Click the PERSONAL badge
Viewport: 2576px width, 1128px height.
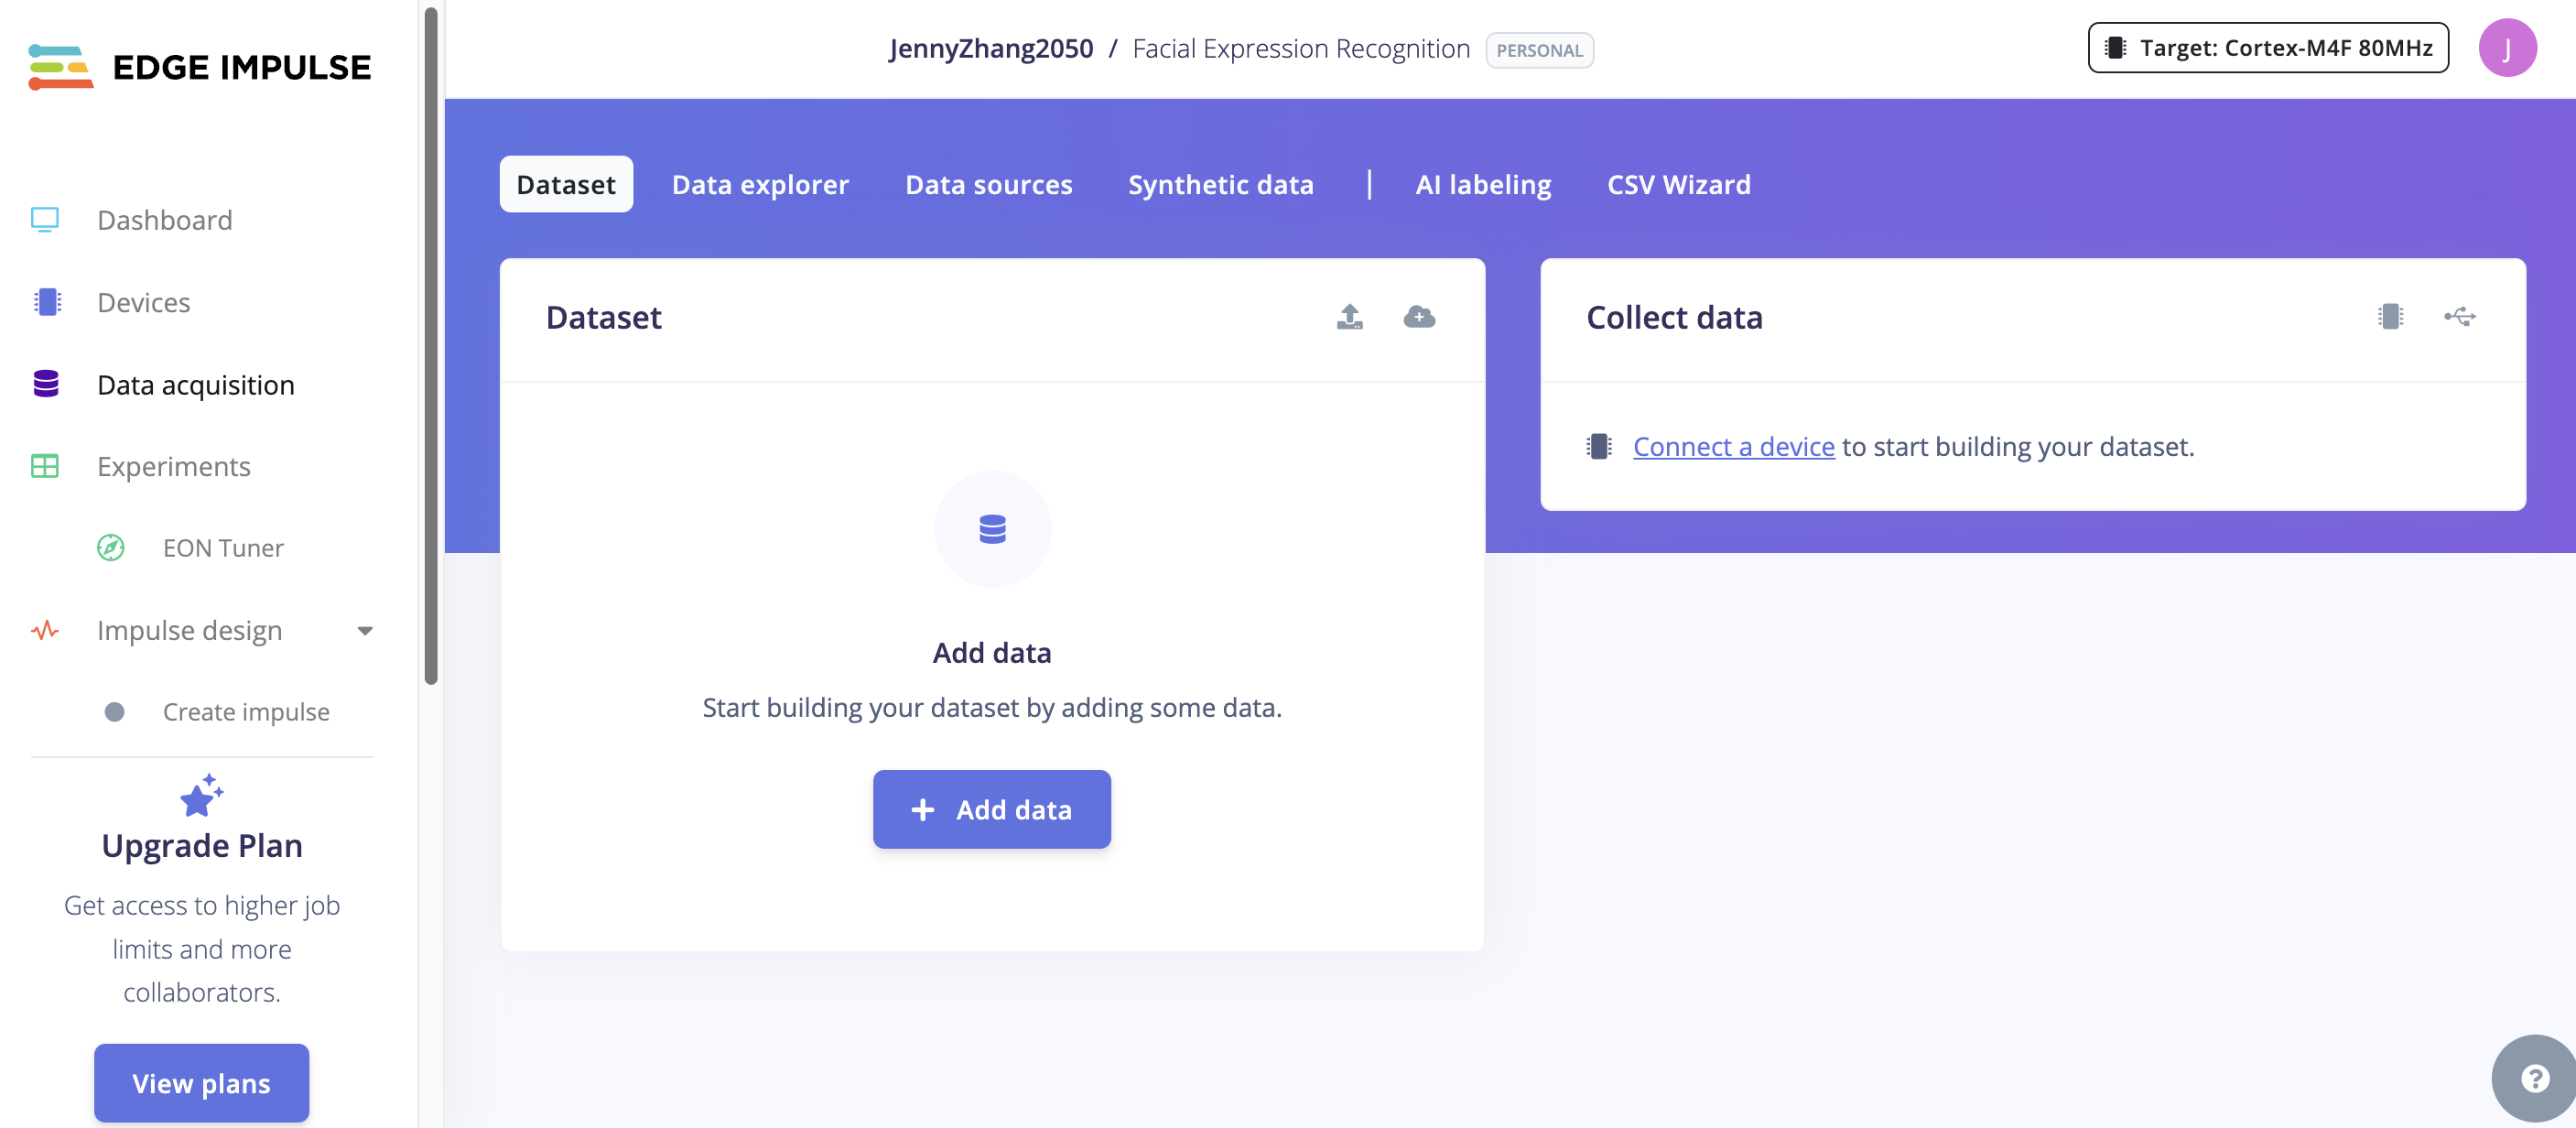(1539, 50)
